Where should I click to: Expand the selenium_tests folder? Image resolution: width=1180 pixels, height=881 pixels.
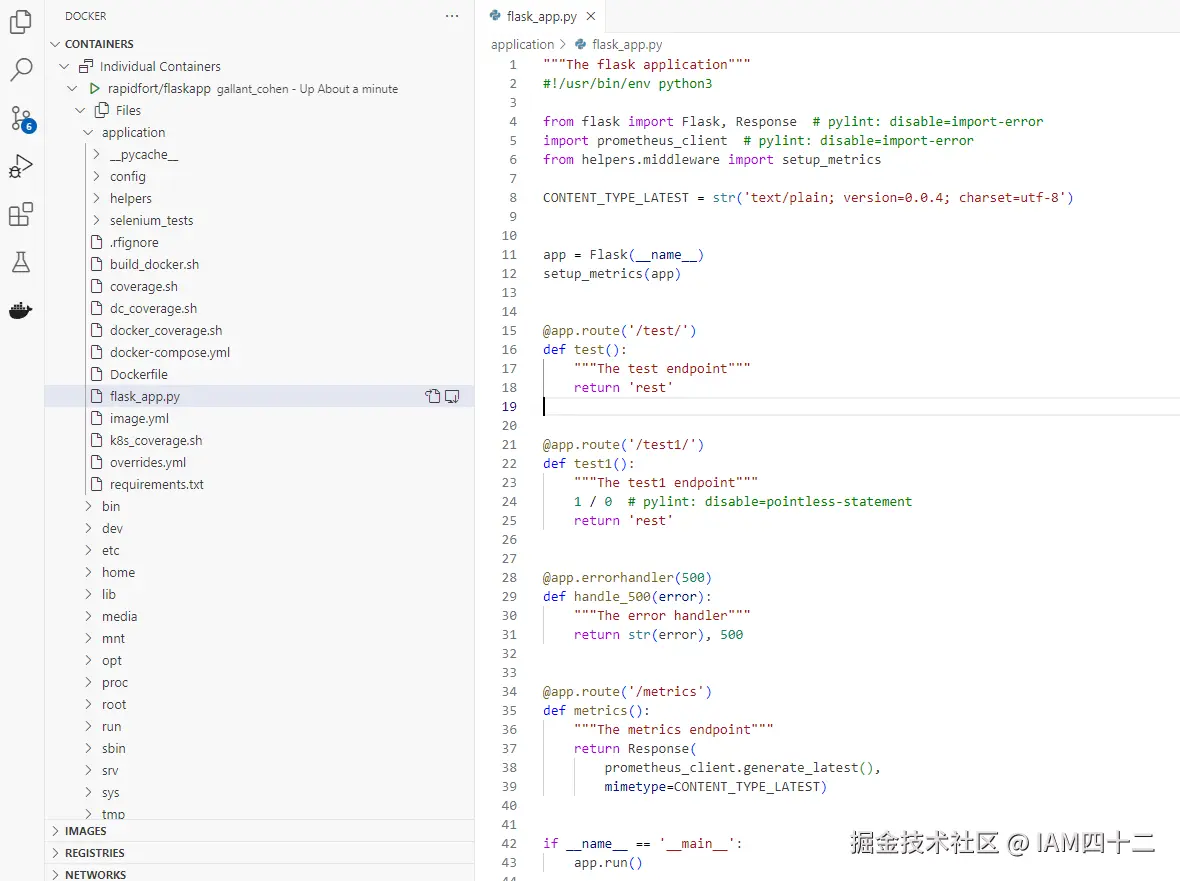pos(96,220)
